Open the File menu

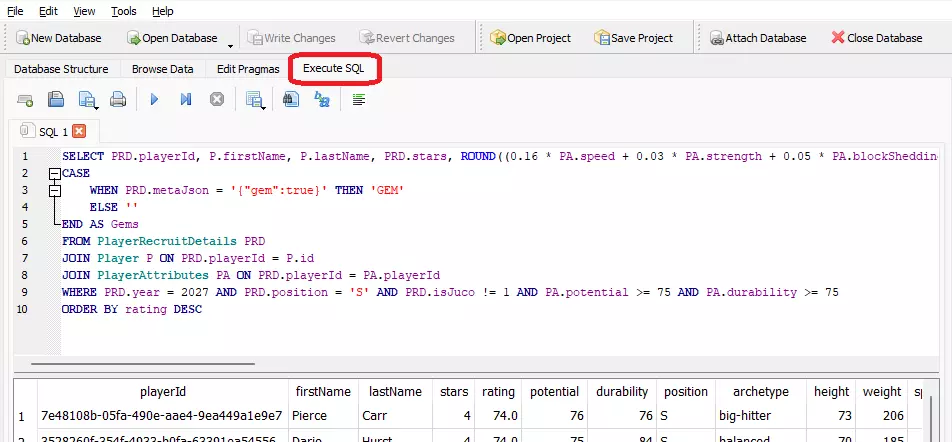(15, 11)
